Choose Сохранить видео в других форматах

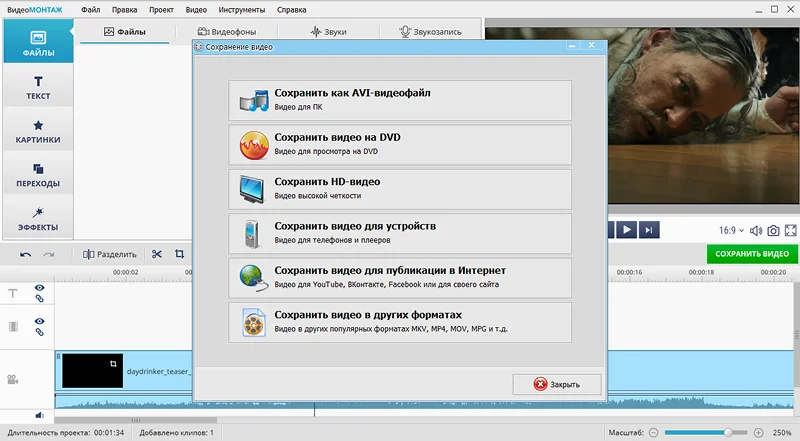pyautogui.click(x=400, y=322)
